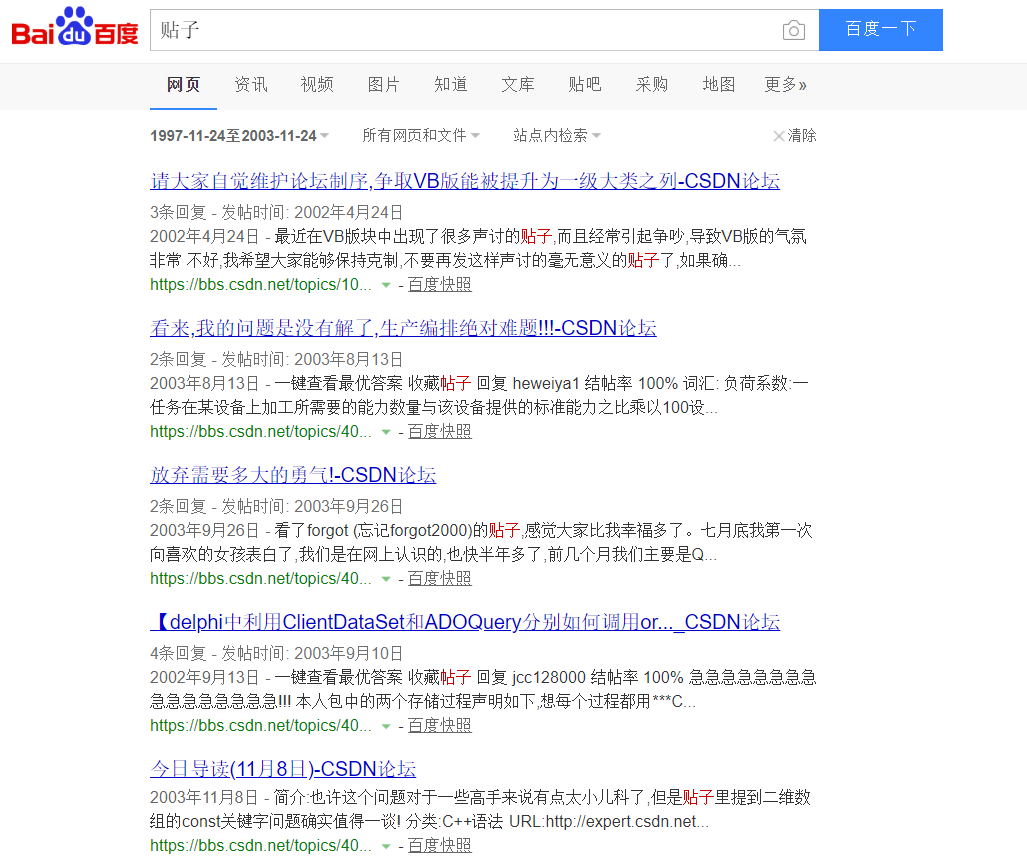Viewport: 1027px width, 866px height.
Task: Click green arrow beside delphi result URL
Action: click(x=386, y=726)
